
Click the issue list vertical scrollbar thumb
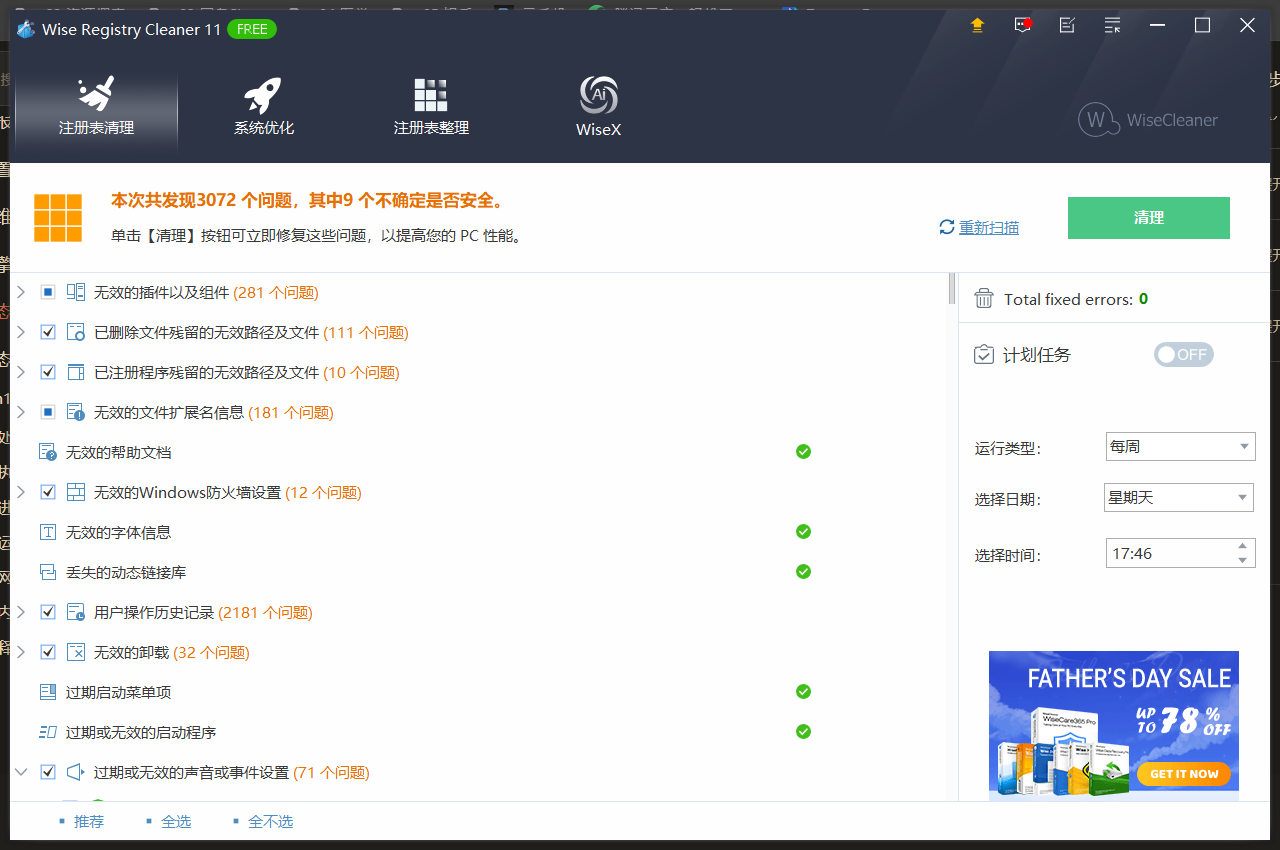952,288
